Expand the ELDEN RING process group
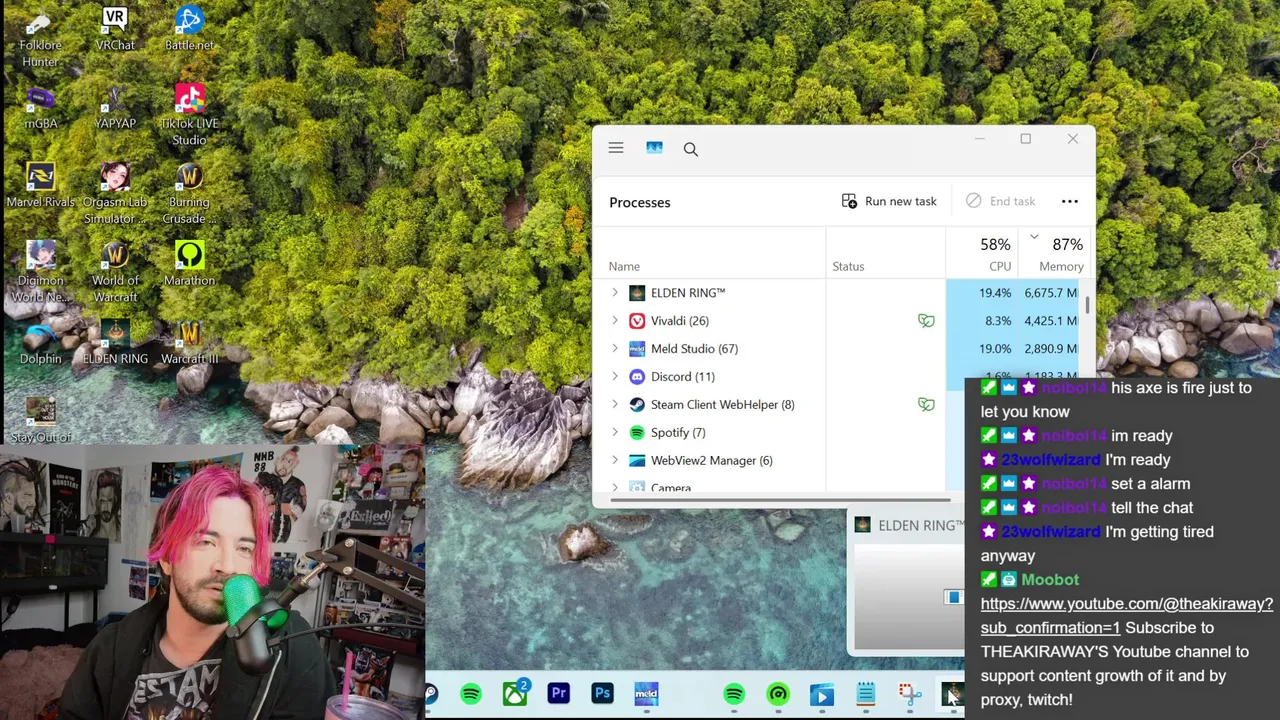 click(615, 293)
